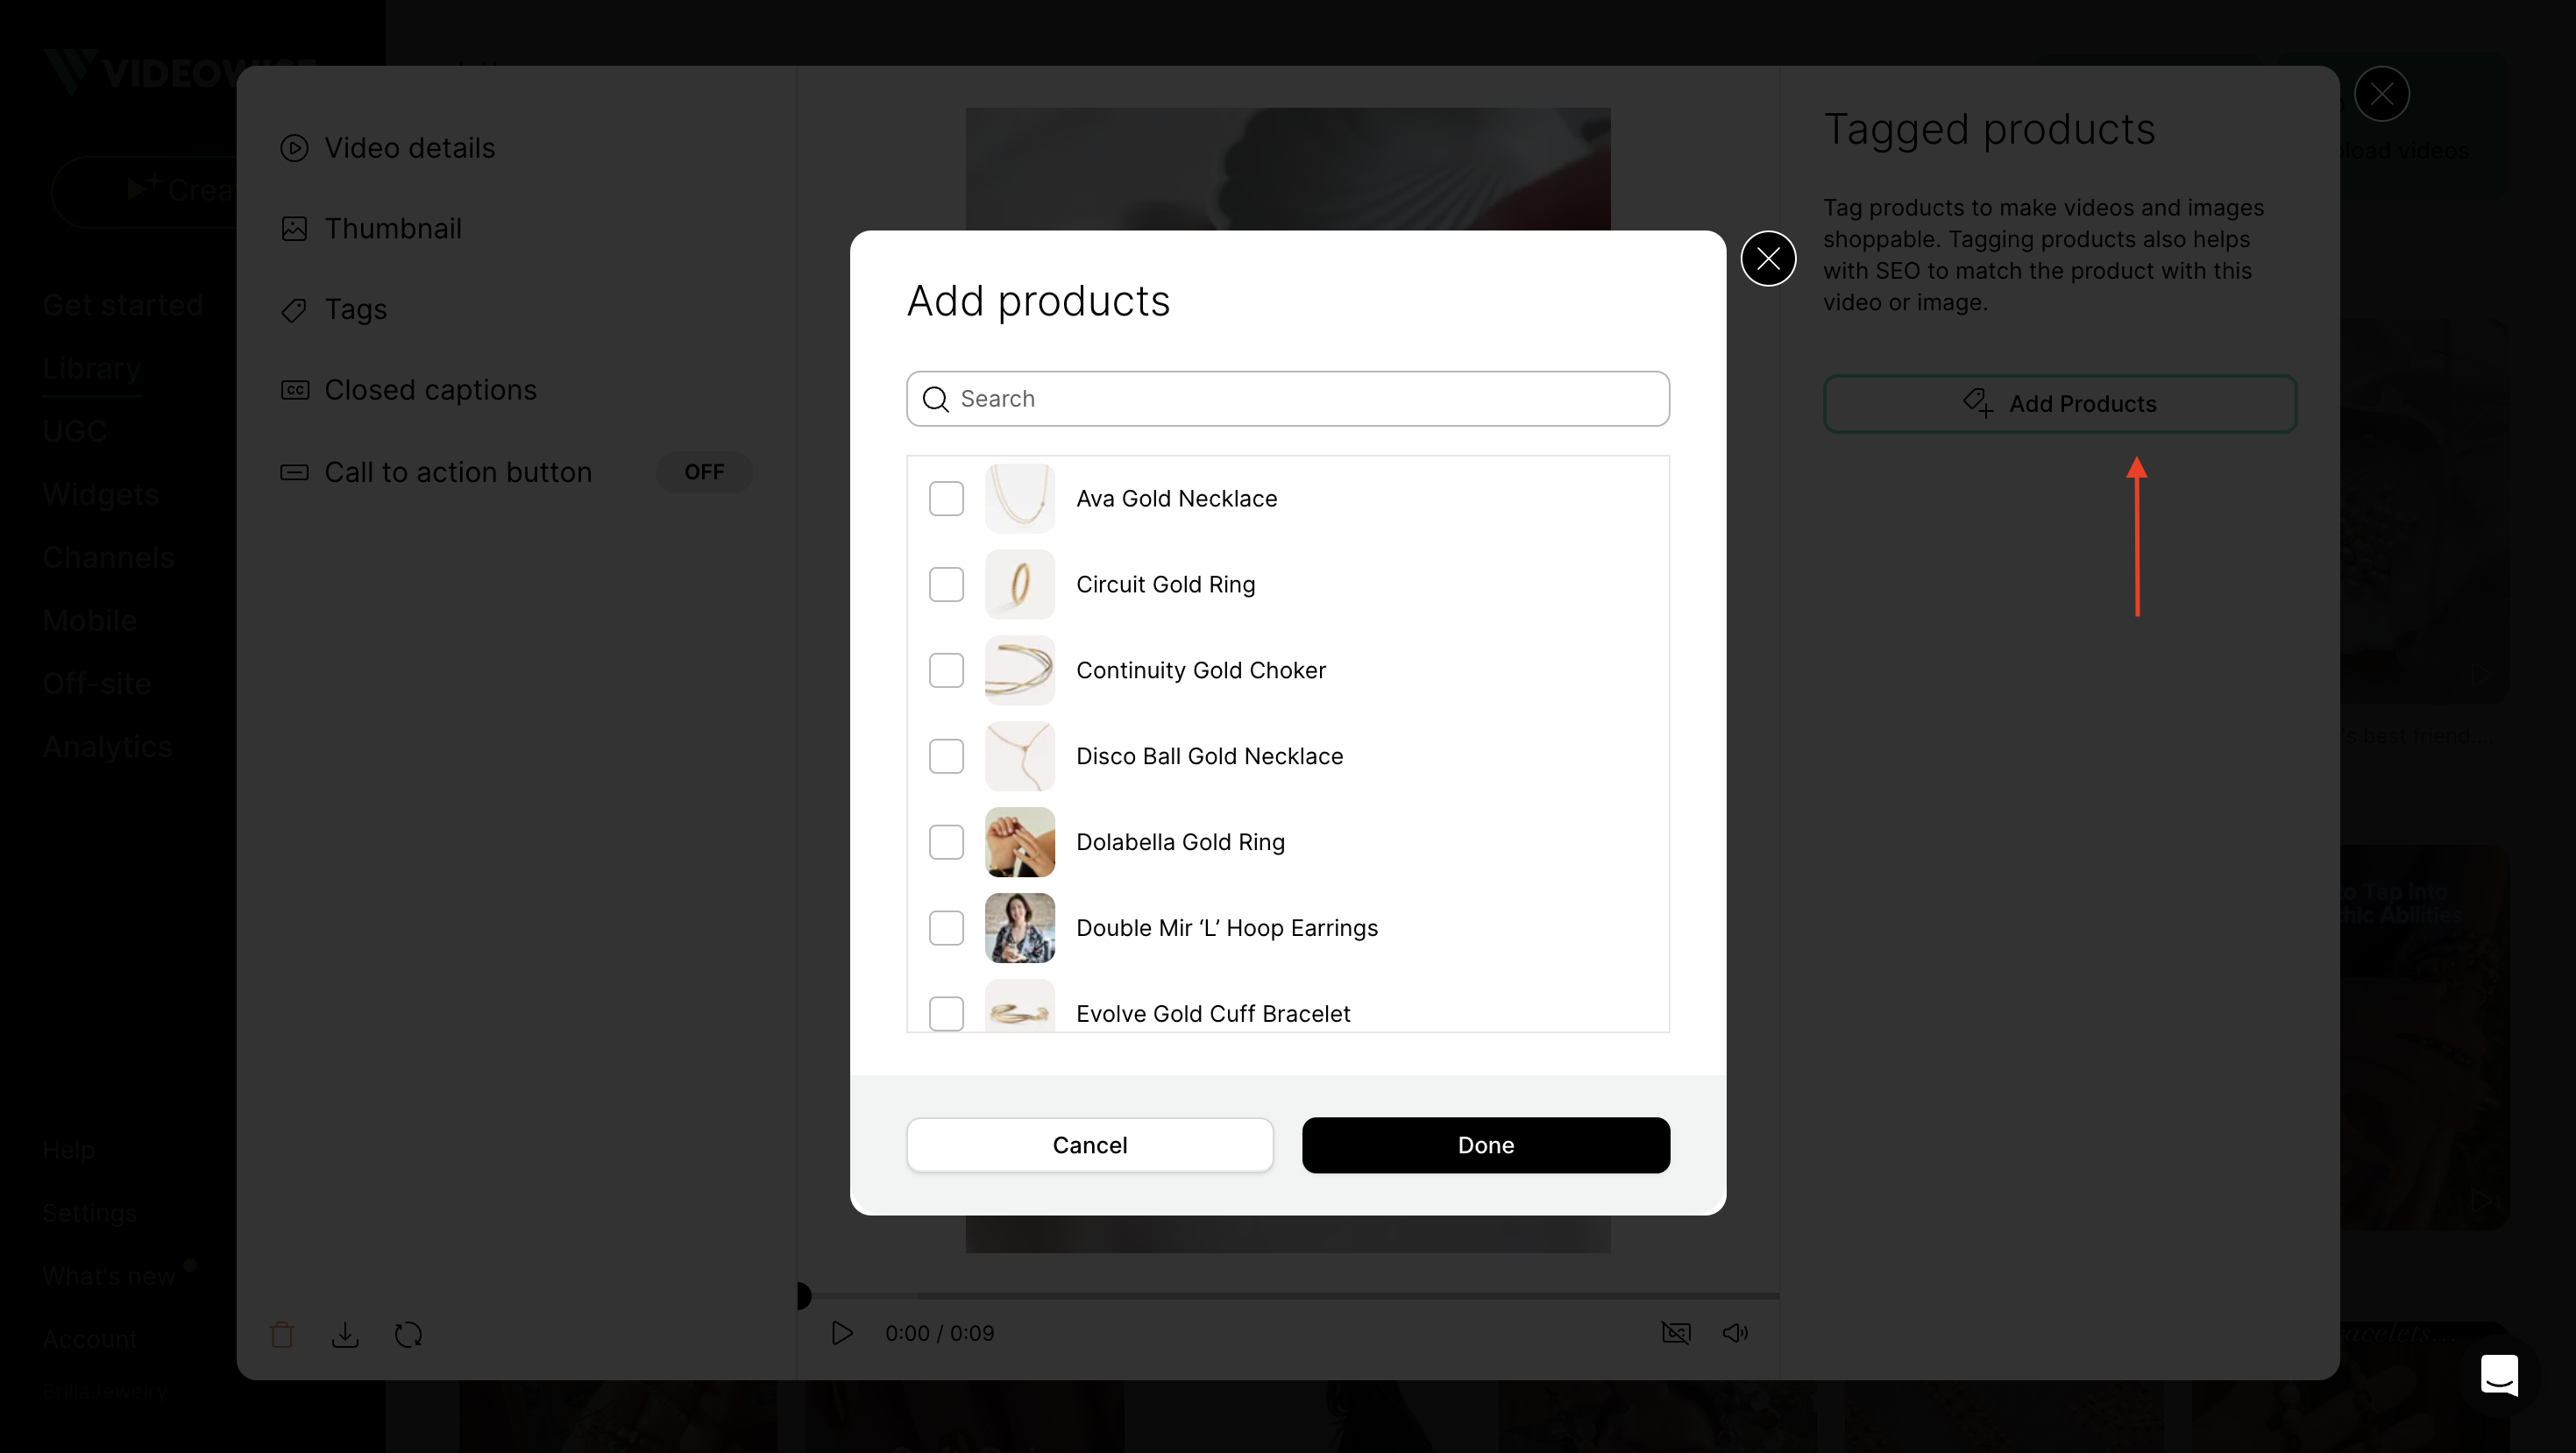This screenshot has width=2576, height=1453.
Task: Click the Disco Ball Gold Necklace thumbnail
Action: pos(1019,755)
